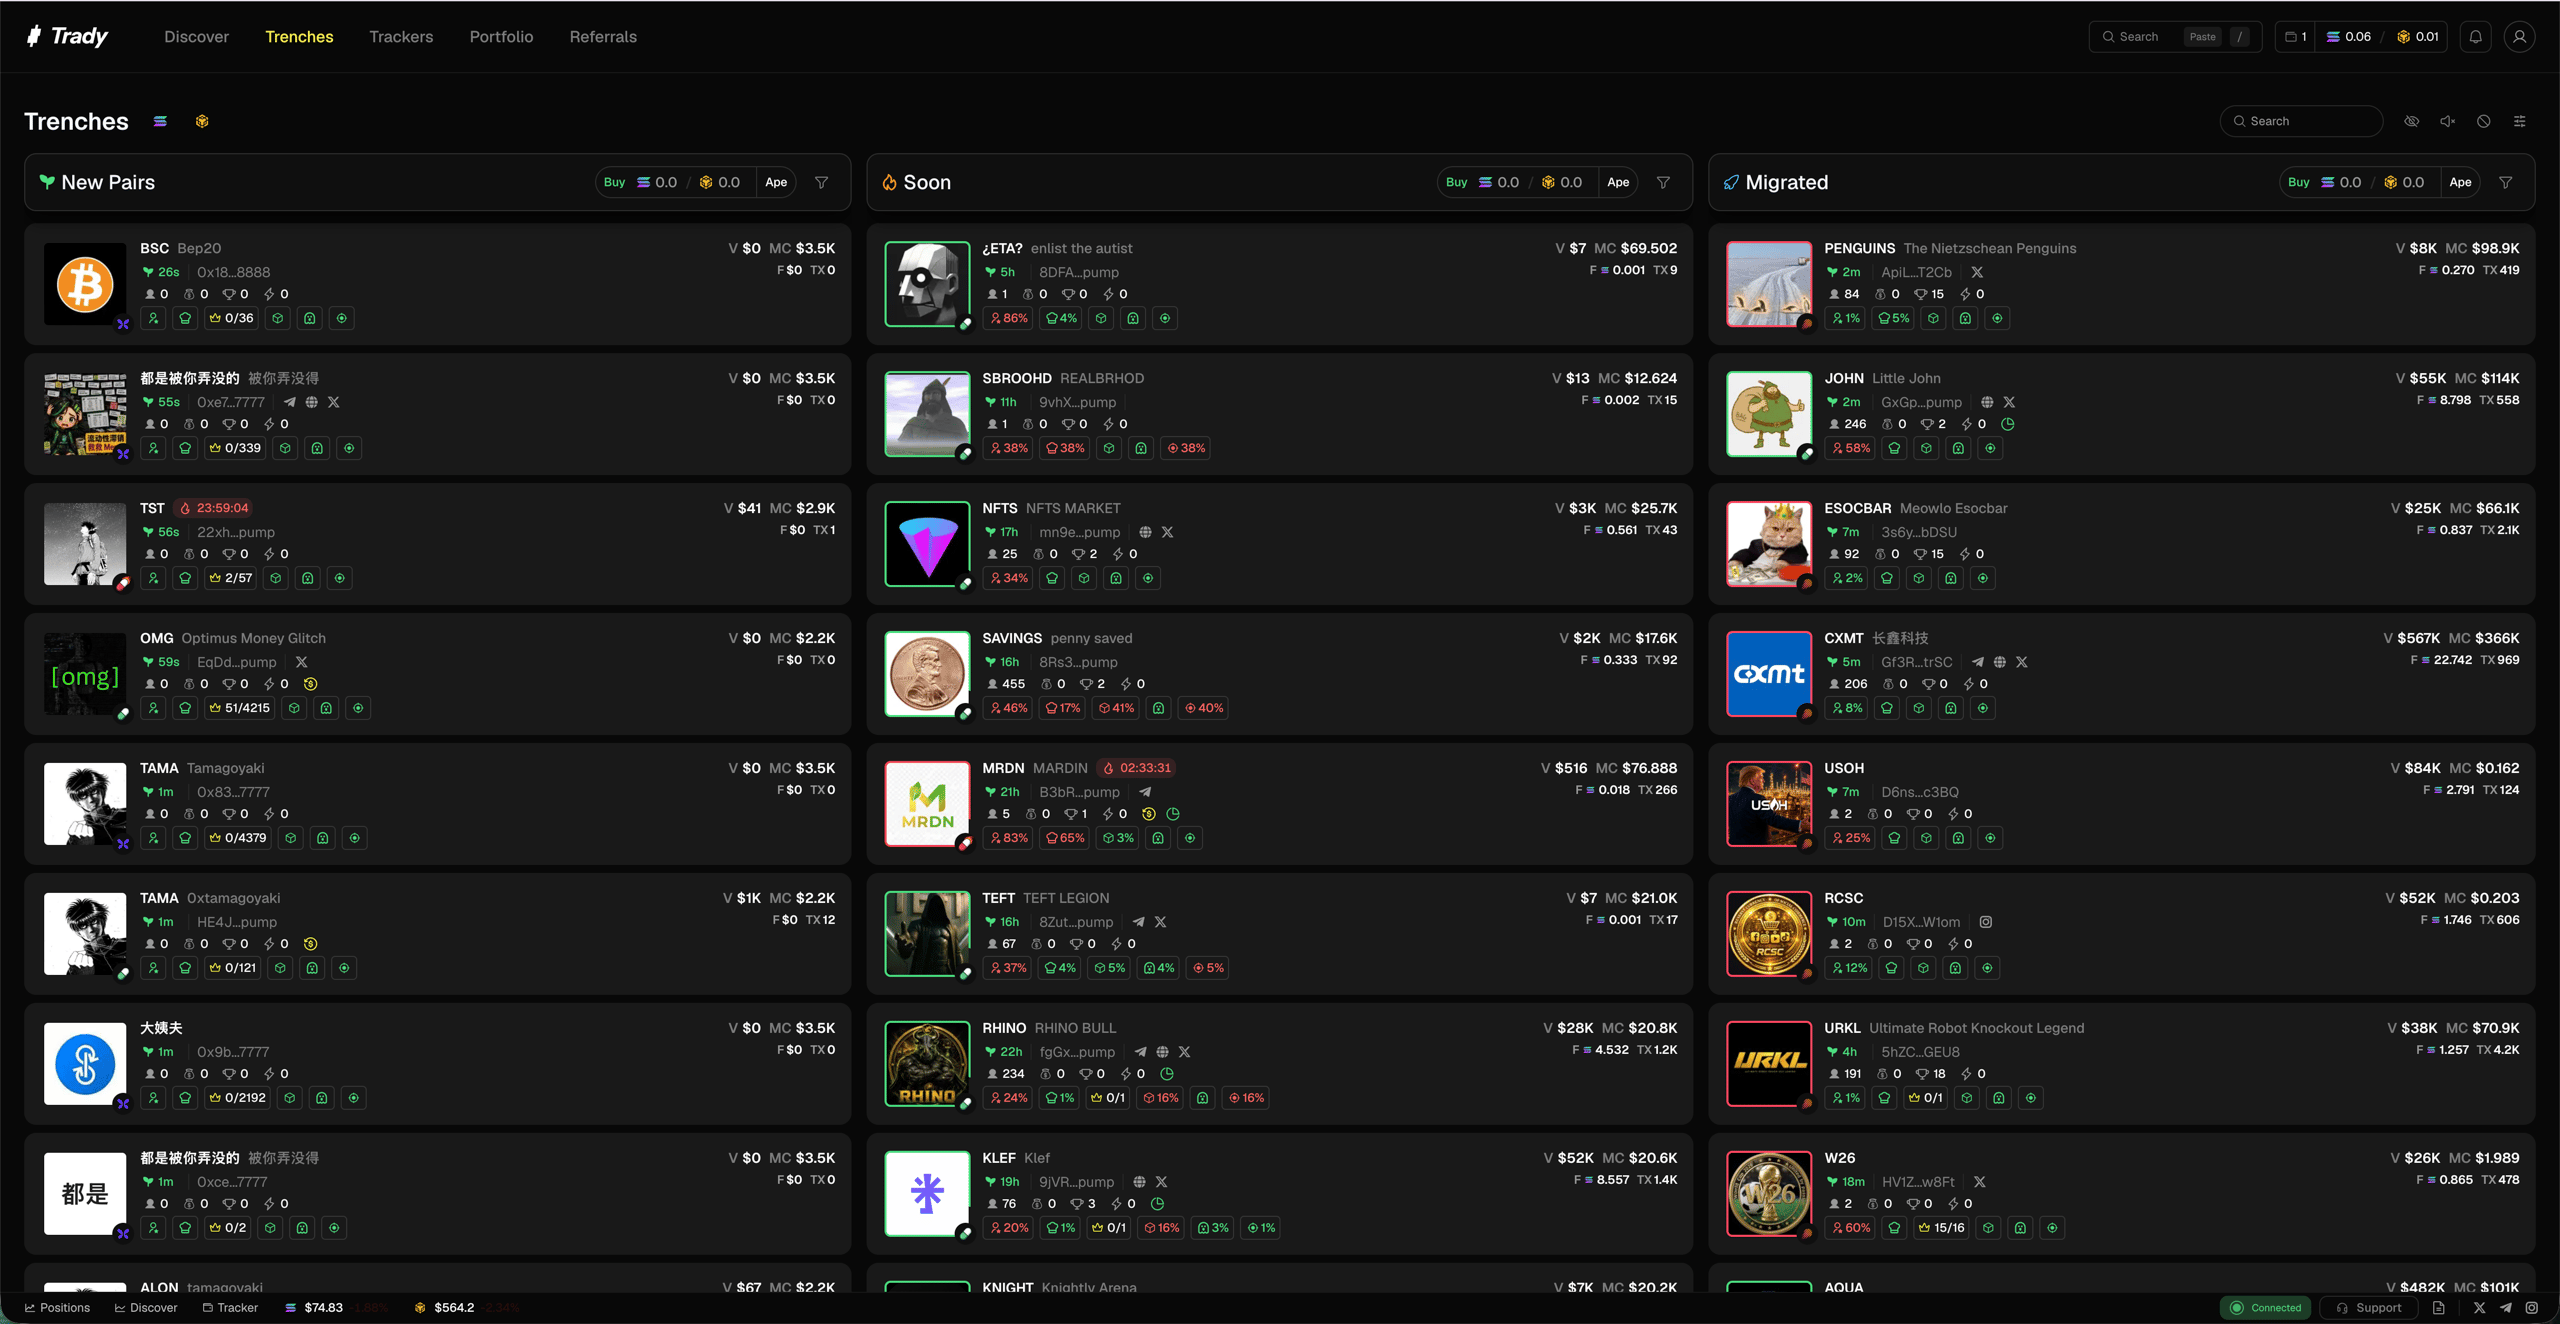Viewport: 2560px width, 1324px height.
Task: Click the clock icon on JOHN row
Action: pos(2007,424)
